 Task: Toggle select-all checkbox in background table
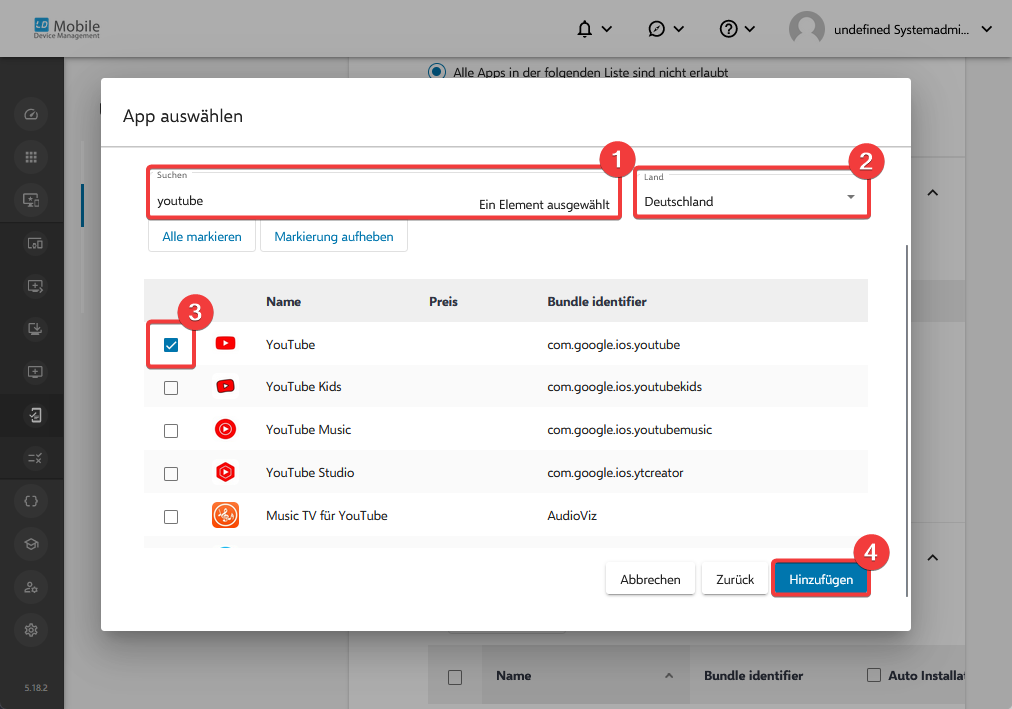click(455, 677)
